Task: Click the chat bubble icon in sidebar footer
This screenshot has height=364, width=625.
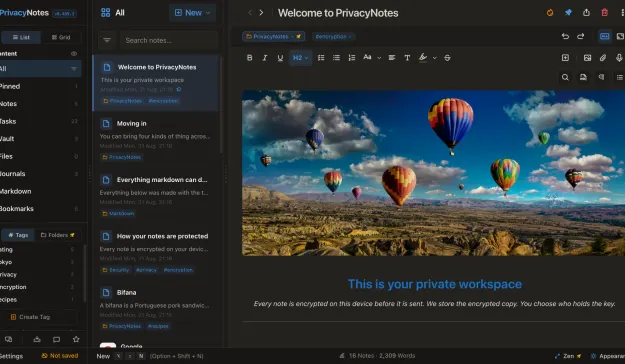Action: pyautogui.click(x=57, y=339)
